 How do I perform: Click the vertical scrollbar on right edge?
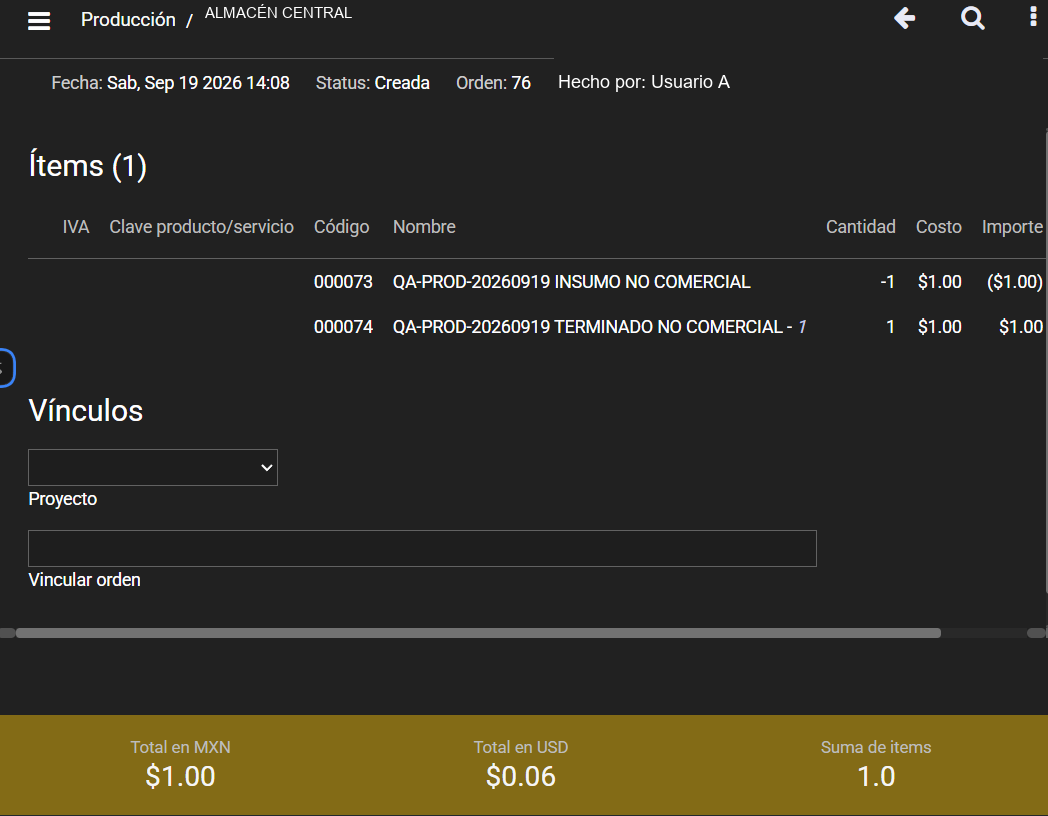coord(1045,361)
